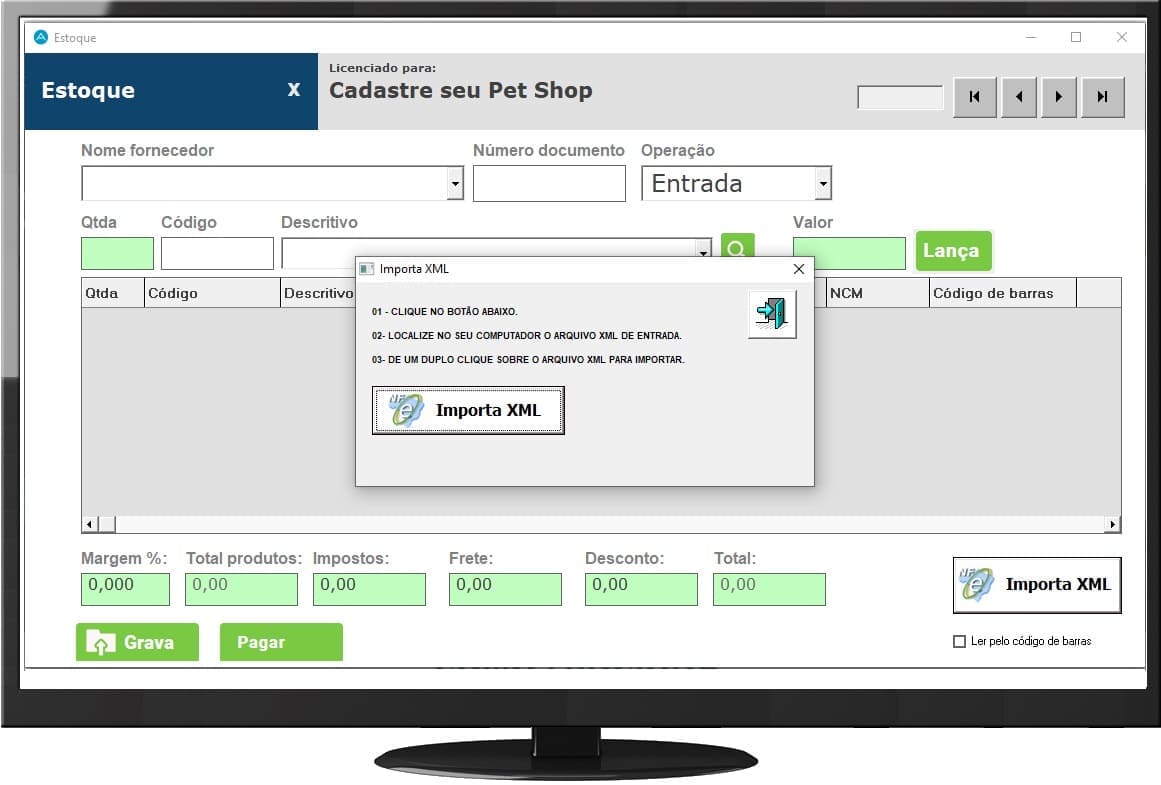Image resolution: width=1161 pixels, height=785 pixels.
Task: Jump to last record navigation button
Action: (x=1102, y=98)
